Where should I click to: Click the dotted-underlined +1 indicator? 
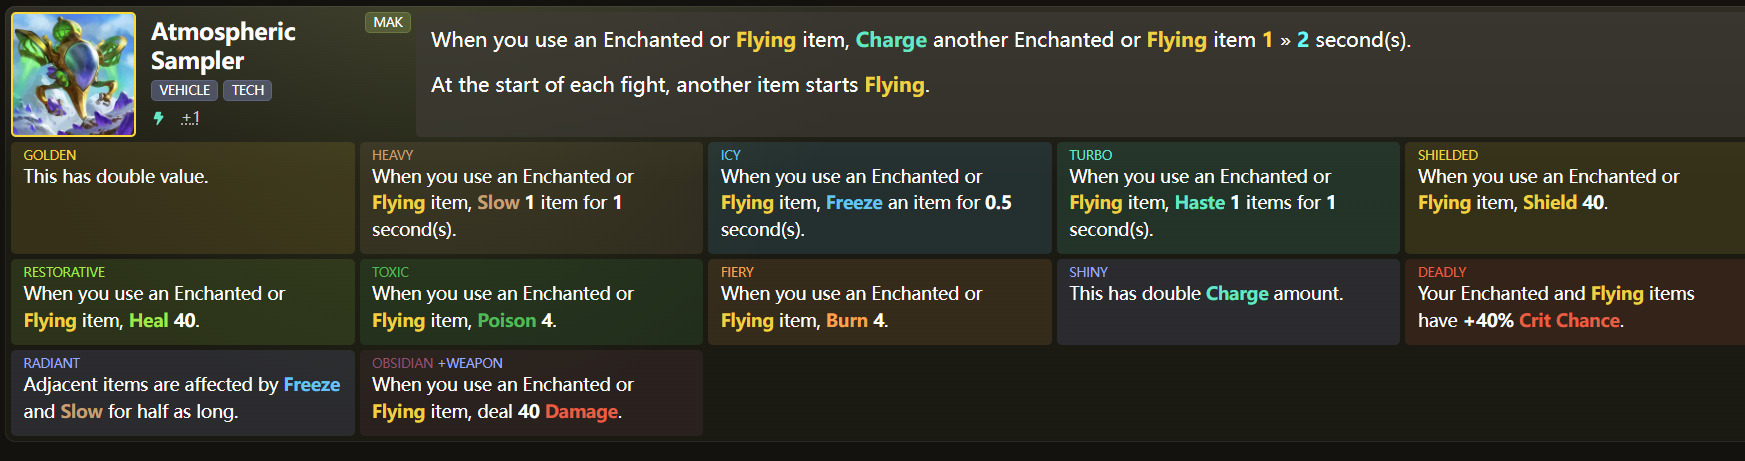pyautogui.click(x=190, y=118)
